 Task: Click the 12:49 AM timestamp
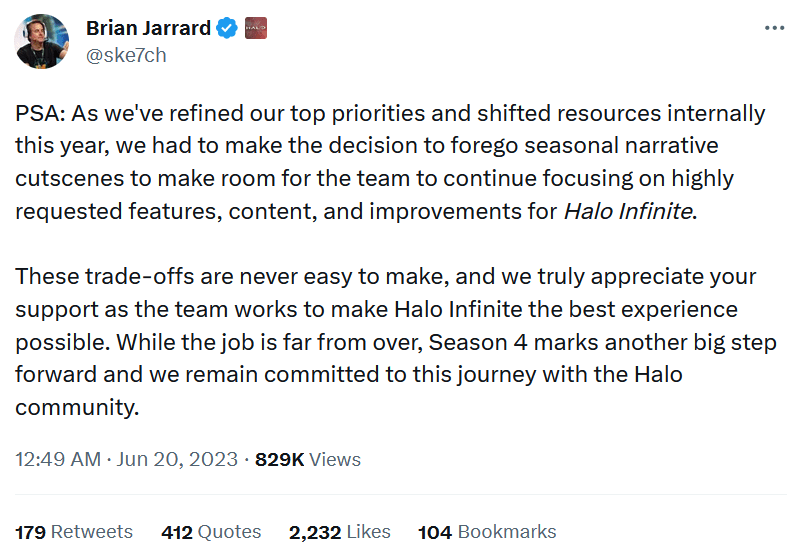point(57,460)
